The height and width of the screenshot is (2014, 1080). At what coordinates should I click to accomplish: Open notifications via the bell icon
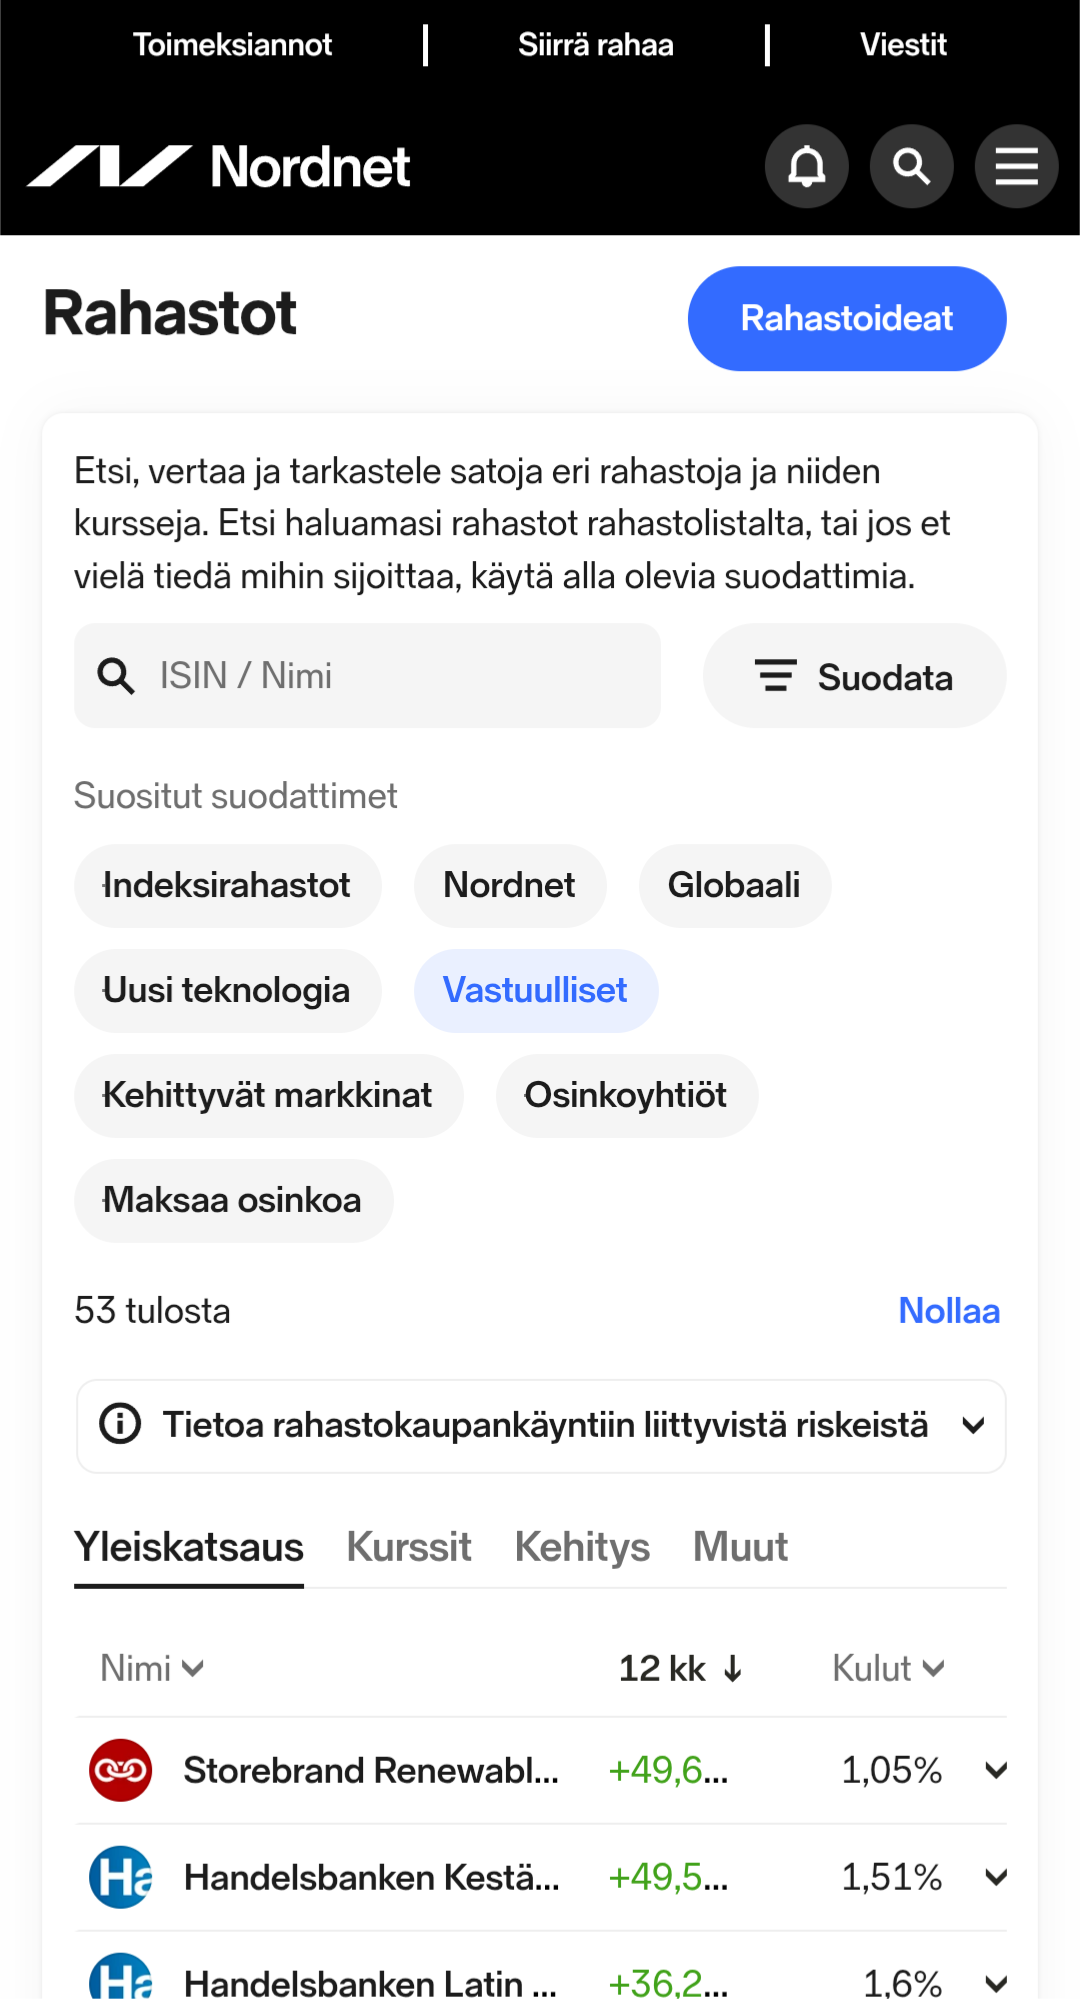[x=806, y=166]
